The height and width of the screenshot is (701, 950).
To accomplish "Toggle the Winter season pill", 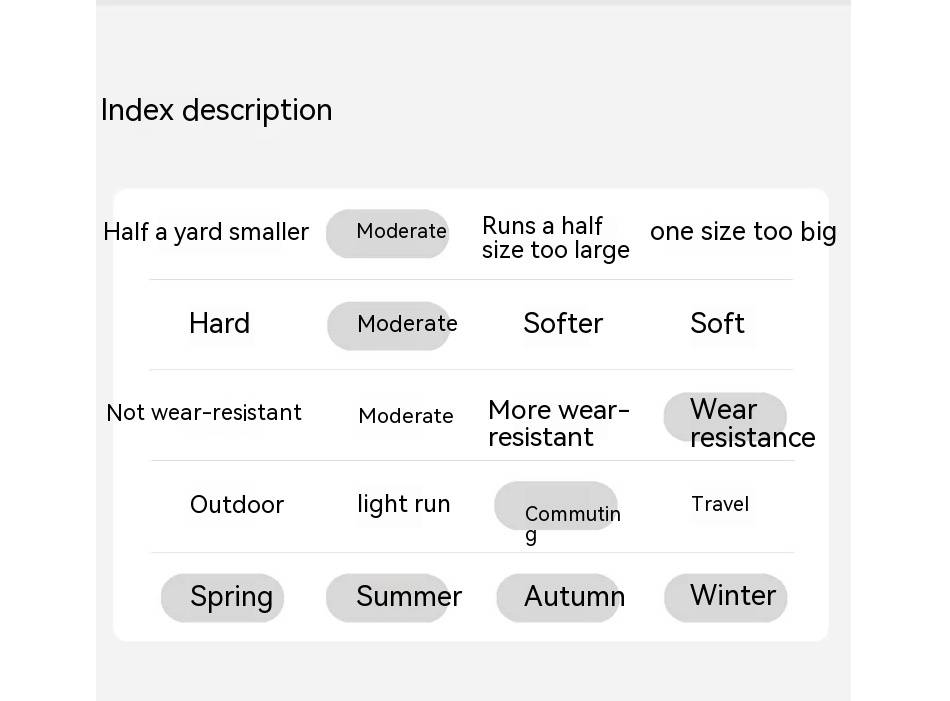I will 726,598.
